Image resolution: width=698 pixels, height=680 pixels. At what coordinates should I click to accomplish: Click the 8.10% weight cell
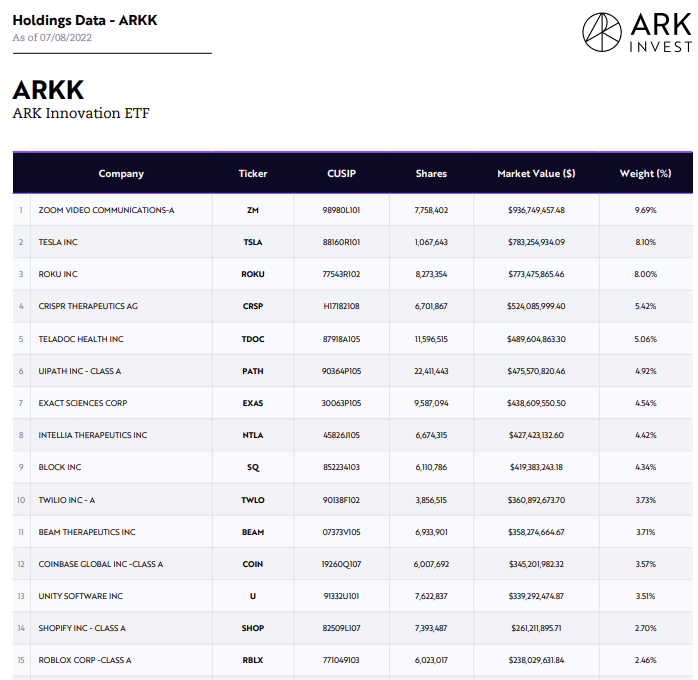(x=645, y=242)
